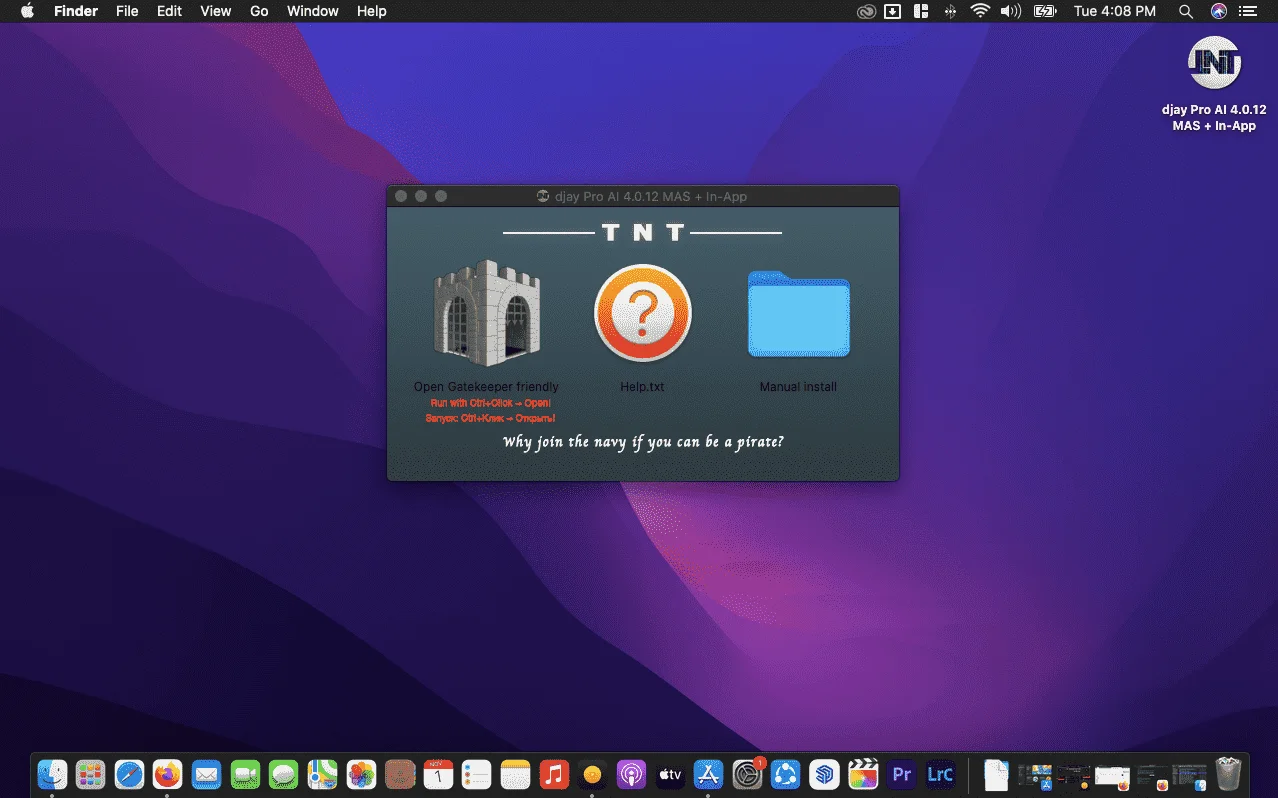Open Finder from the Dock
The width and height of the screenshot is (1278, 798).
pos(52,774)
